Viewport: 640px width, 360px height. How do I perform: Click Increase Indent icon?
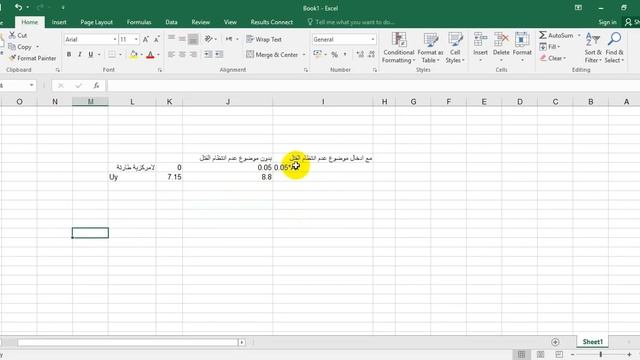[219, 54]
